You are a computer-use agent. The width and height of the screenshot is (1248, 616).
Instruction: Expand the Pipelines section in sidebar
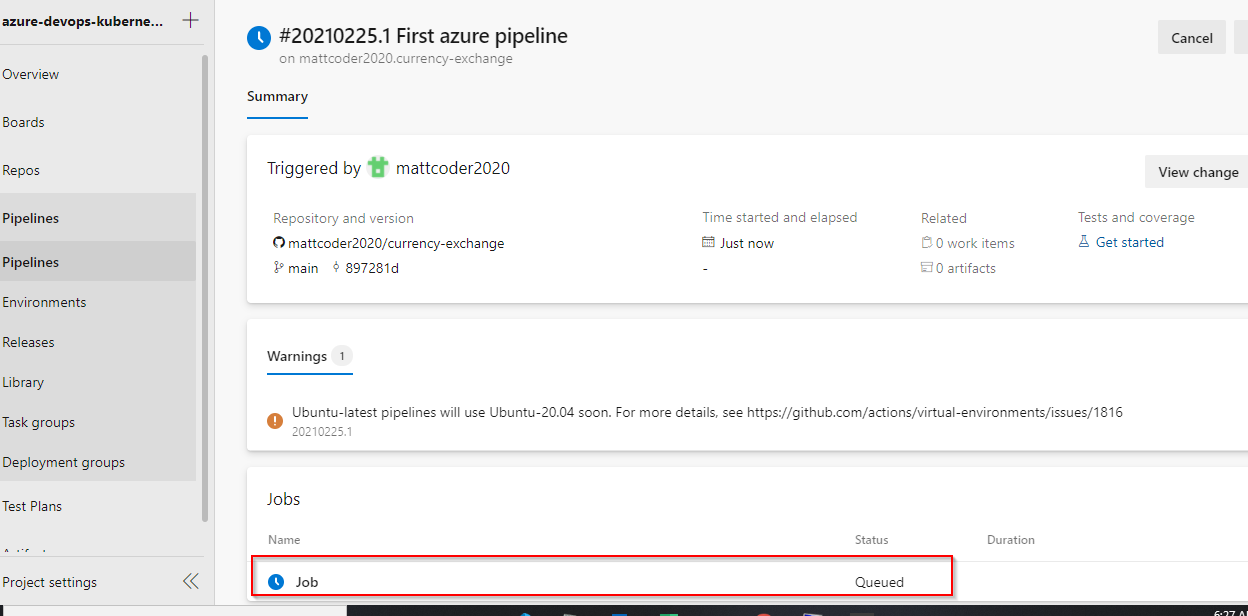31,218
